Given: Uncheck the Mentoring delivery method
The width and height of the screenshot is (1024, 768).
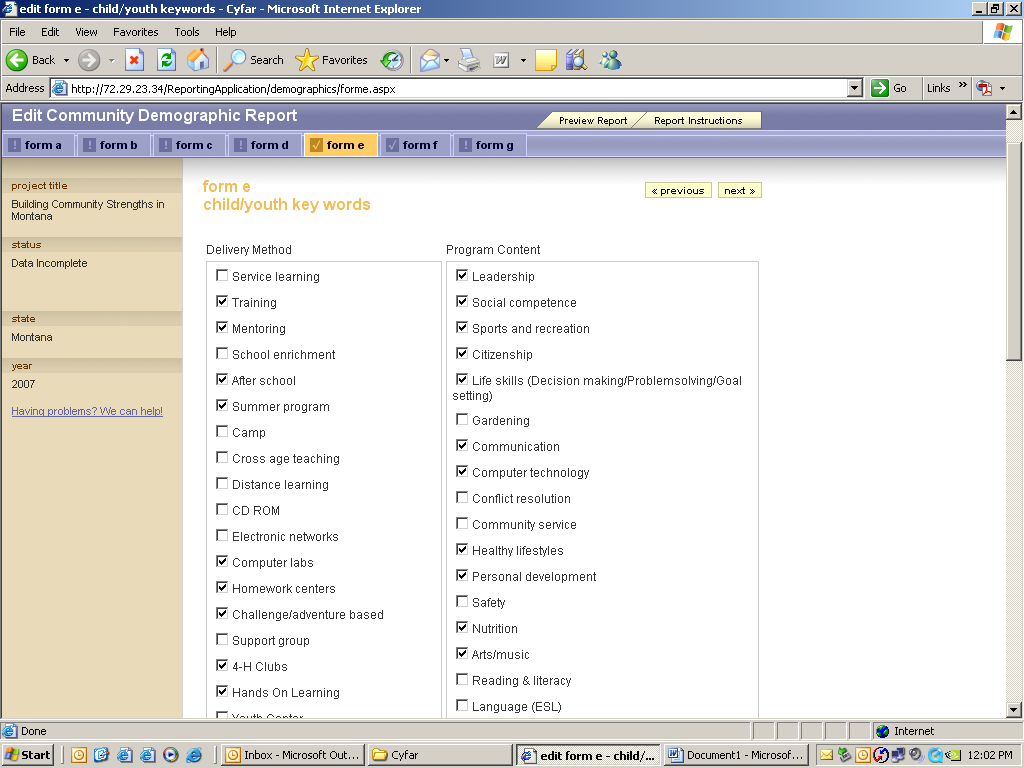Looking at the screenshot, I should 222,327.
